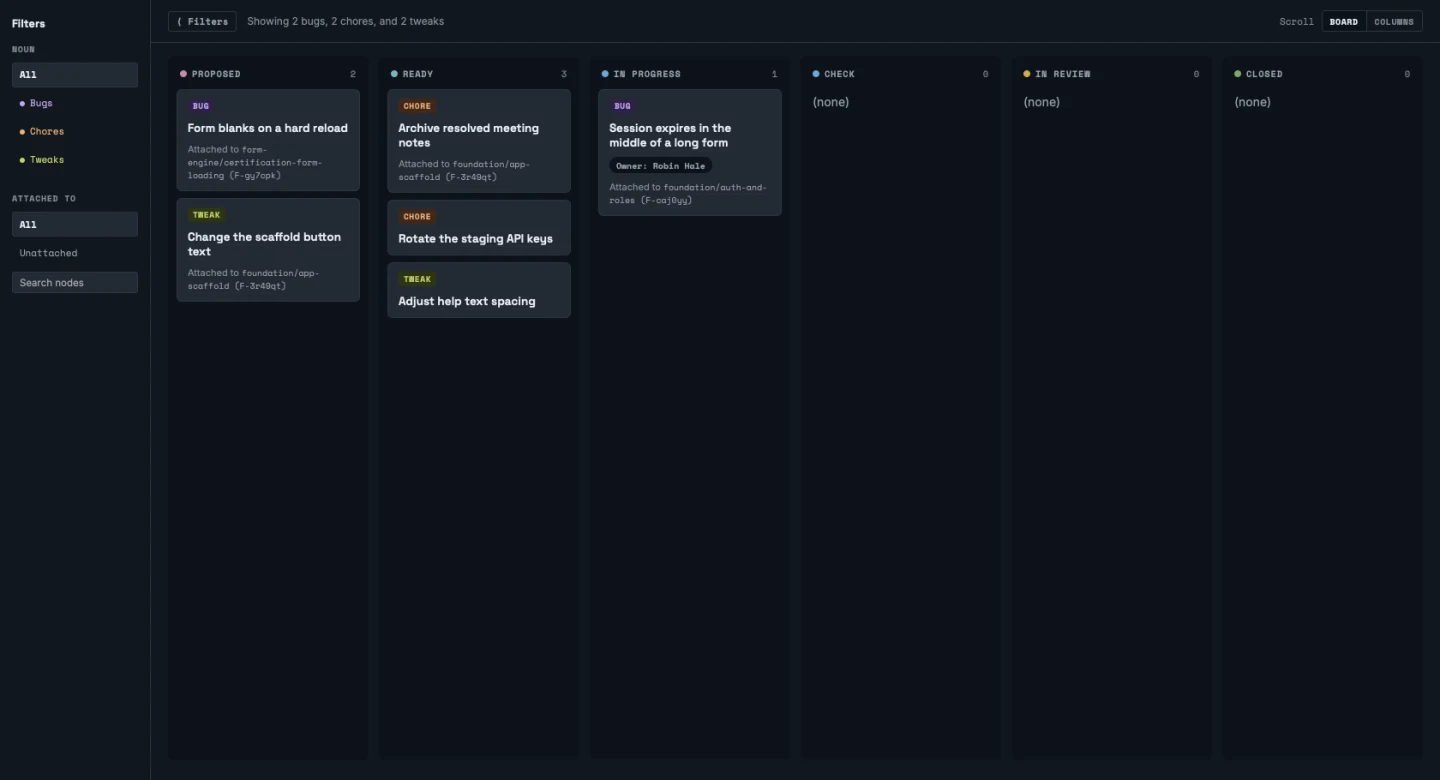Open 'Adjust help text spacing' card
This screenshot has width=1440, height=780.
point(479,290)
